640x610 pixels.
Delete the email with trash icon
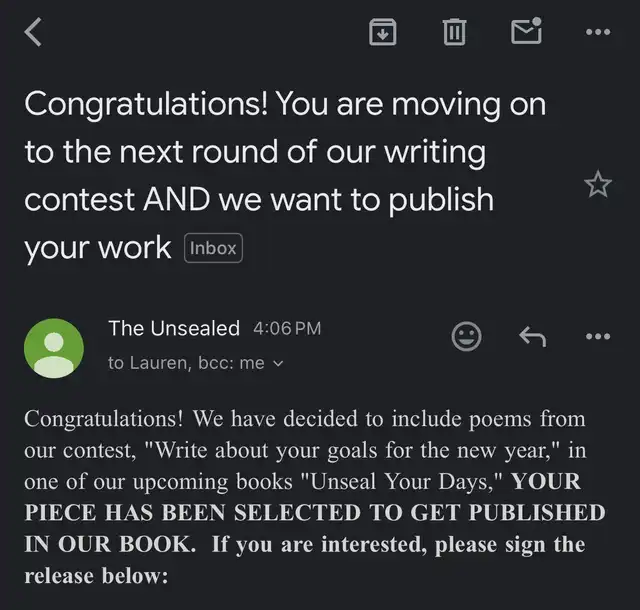tap(454, 32)
